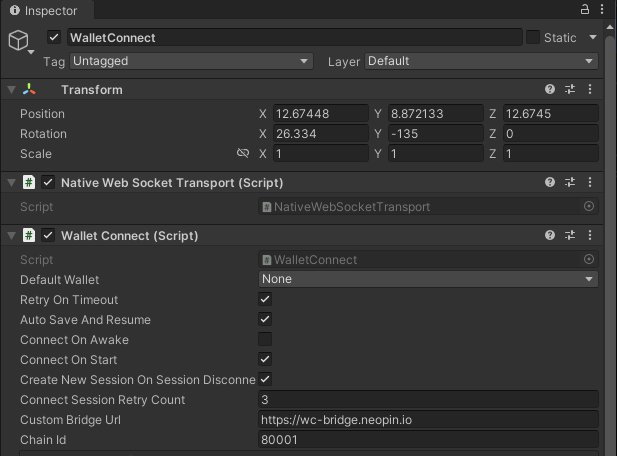Screen dimensions: 617x456
Task: Collapse the Transform component foldout
Action: pyautogui.click(x=12, y=90)
